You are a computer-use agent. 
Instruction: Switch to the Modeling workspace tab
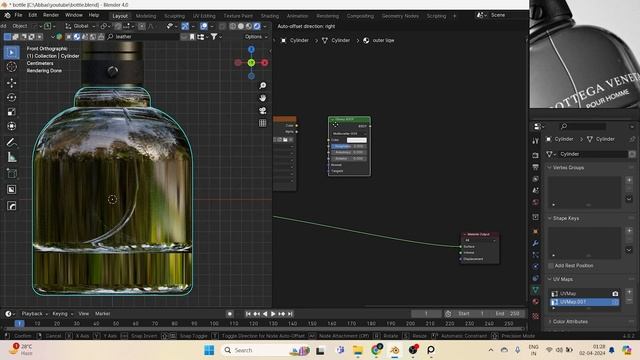point(146,16)
